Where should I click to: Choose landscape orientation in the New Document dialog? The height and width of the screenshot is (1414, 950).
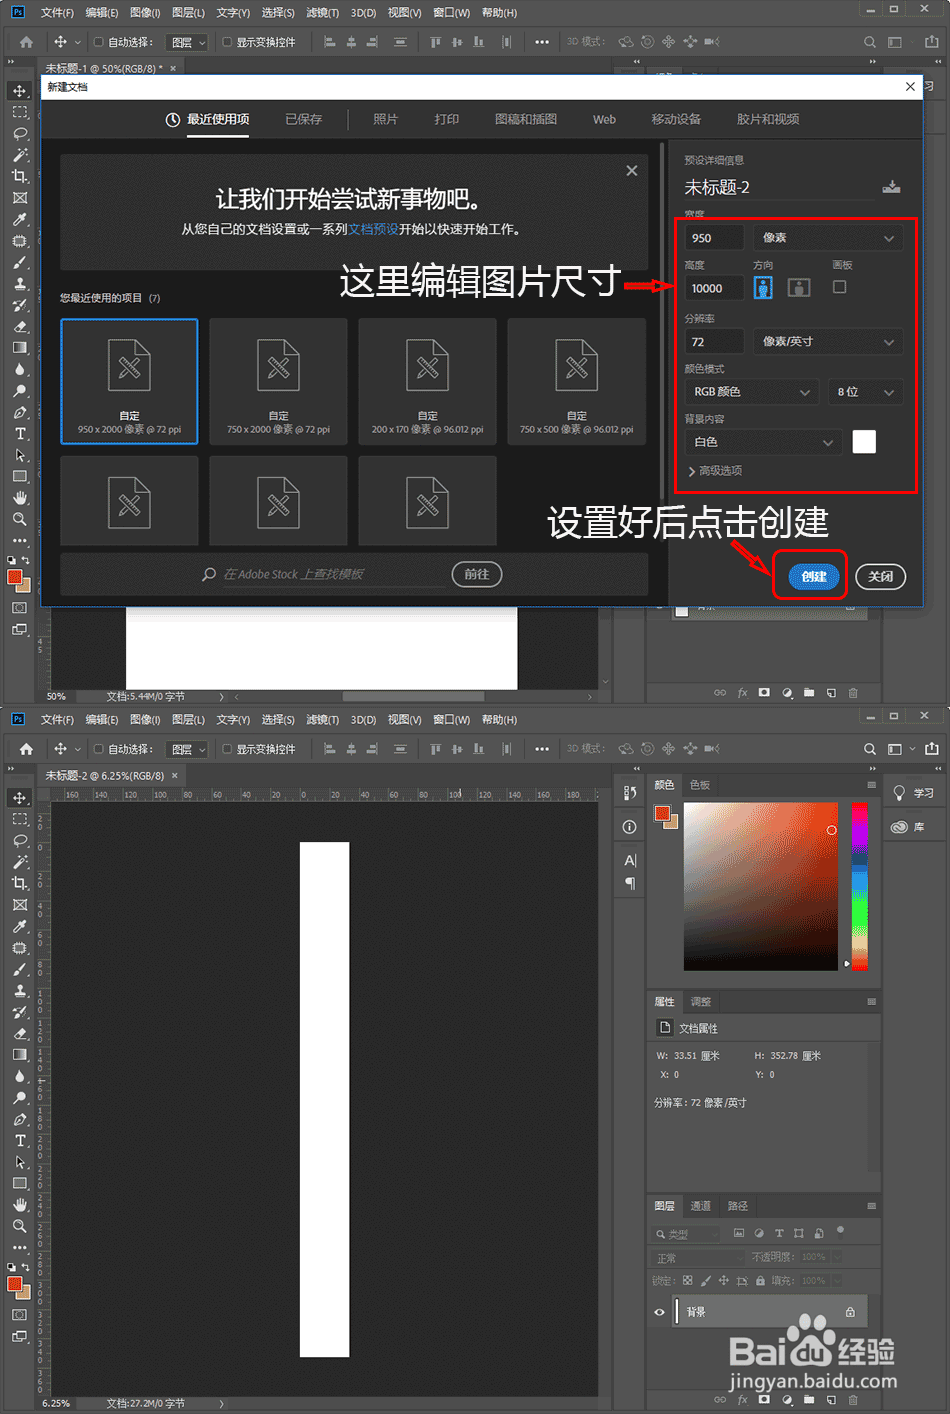pyautogui.click(x=798, y=288)
